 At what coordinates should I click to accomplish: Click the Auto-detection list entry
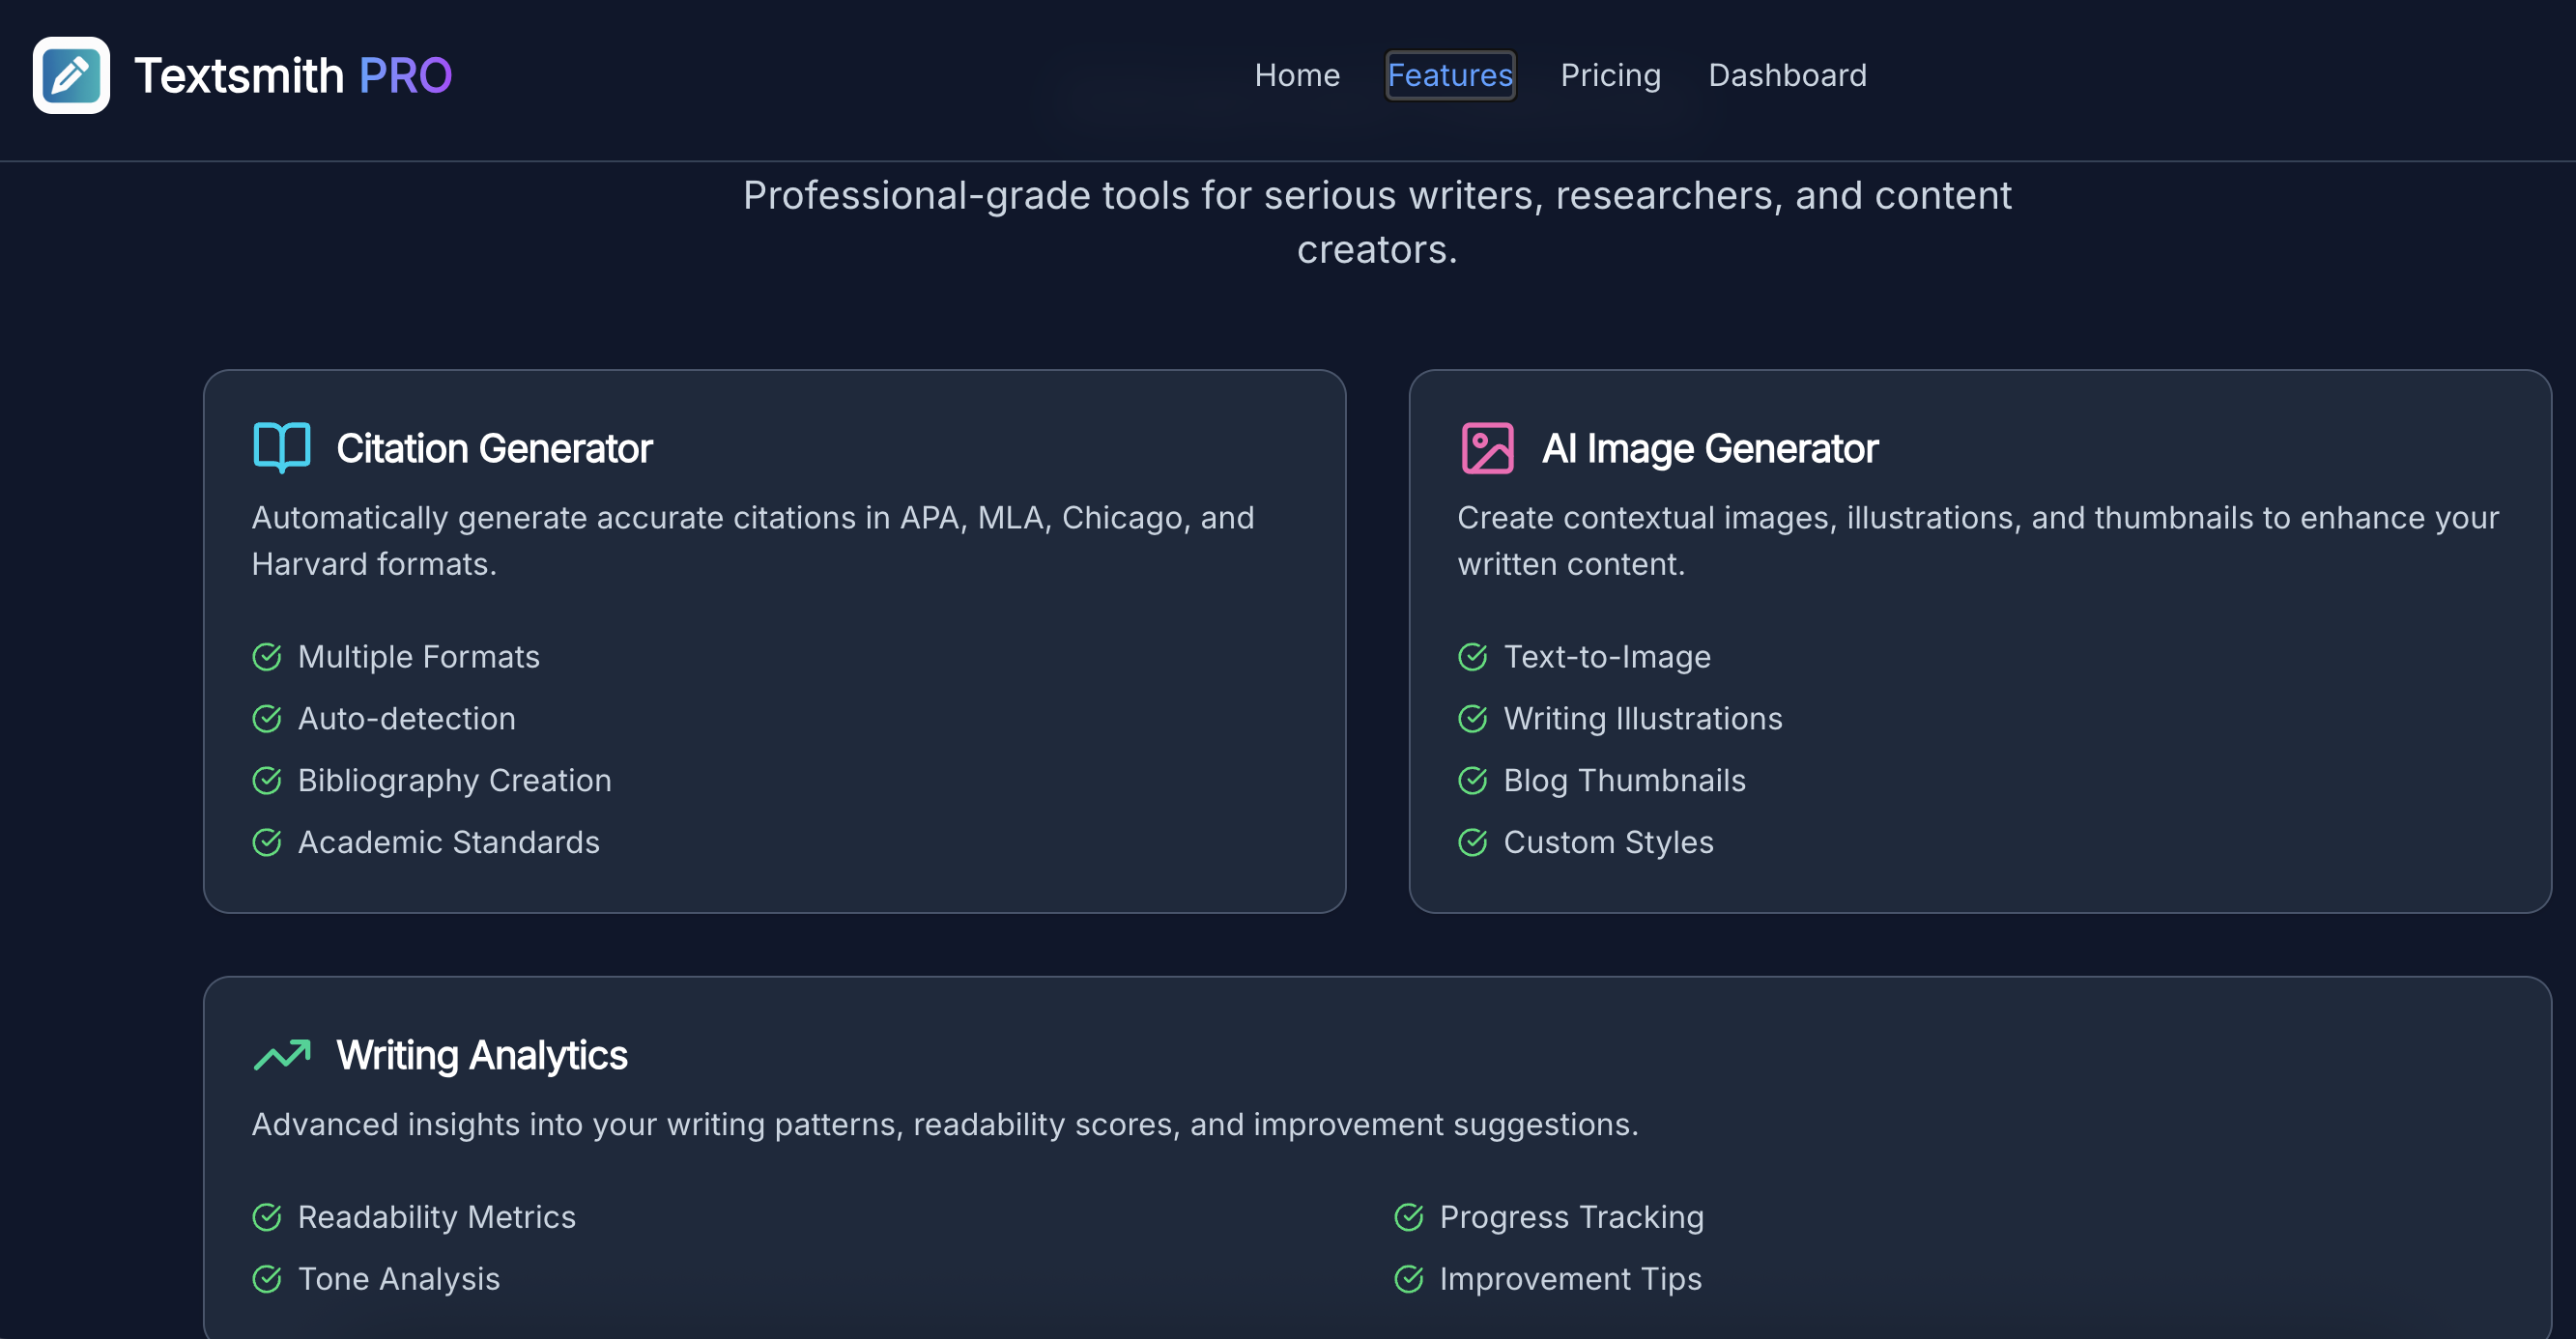click(x=406, y=718)
